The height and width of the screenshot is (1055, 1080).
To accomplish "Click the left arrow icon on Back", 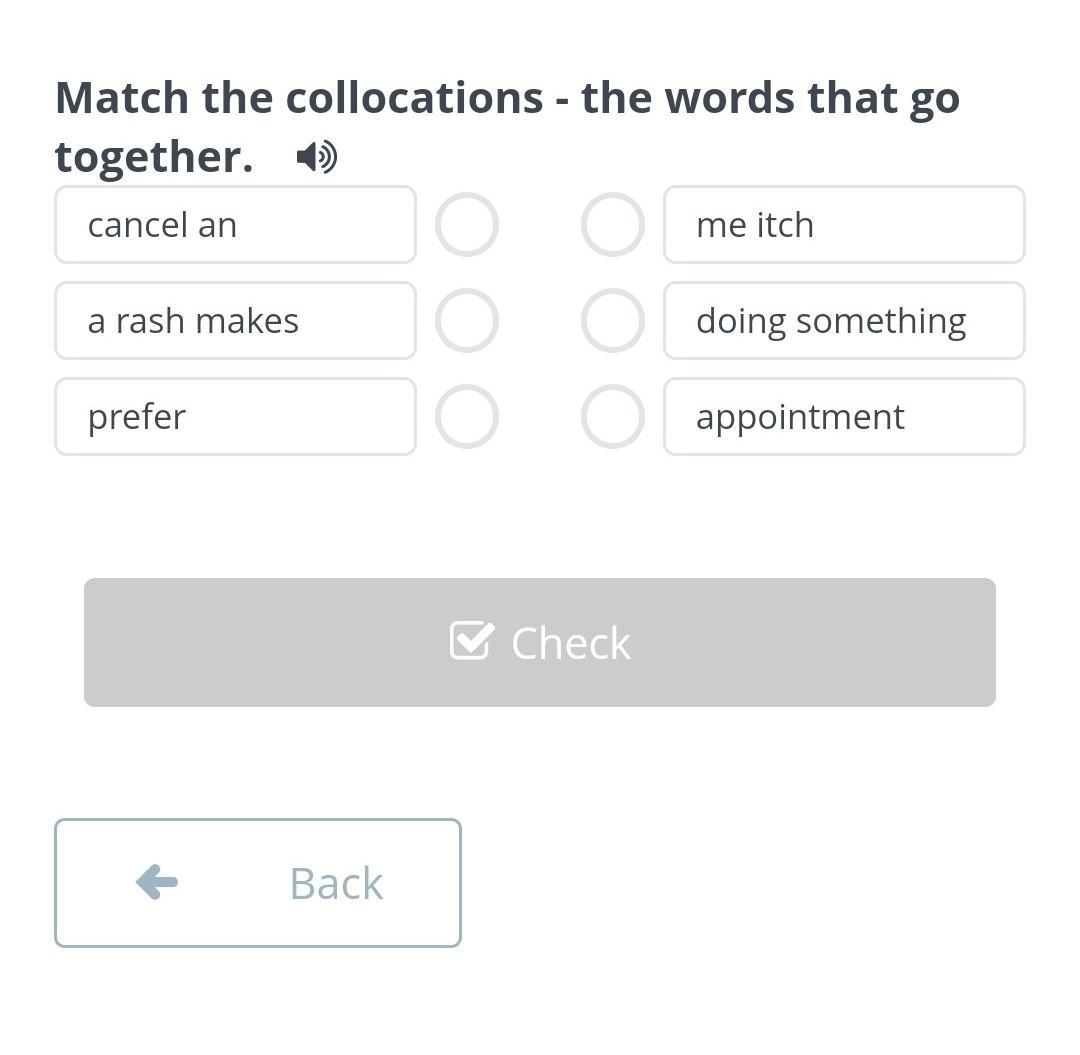I will [x=157, y=882].
